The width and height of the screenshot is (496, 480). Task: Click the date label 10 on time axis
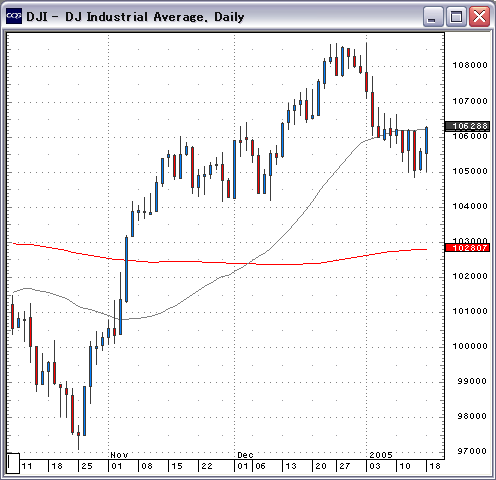point(405,466)
